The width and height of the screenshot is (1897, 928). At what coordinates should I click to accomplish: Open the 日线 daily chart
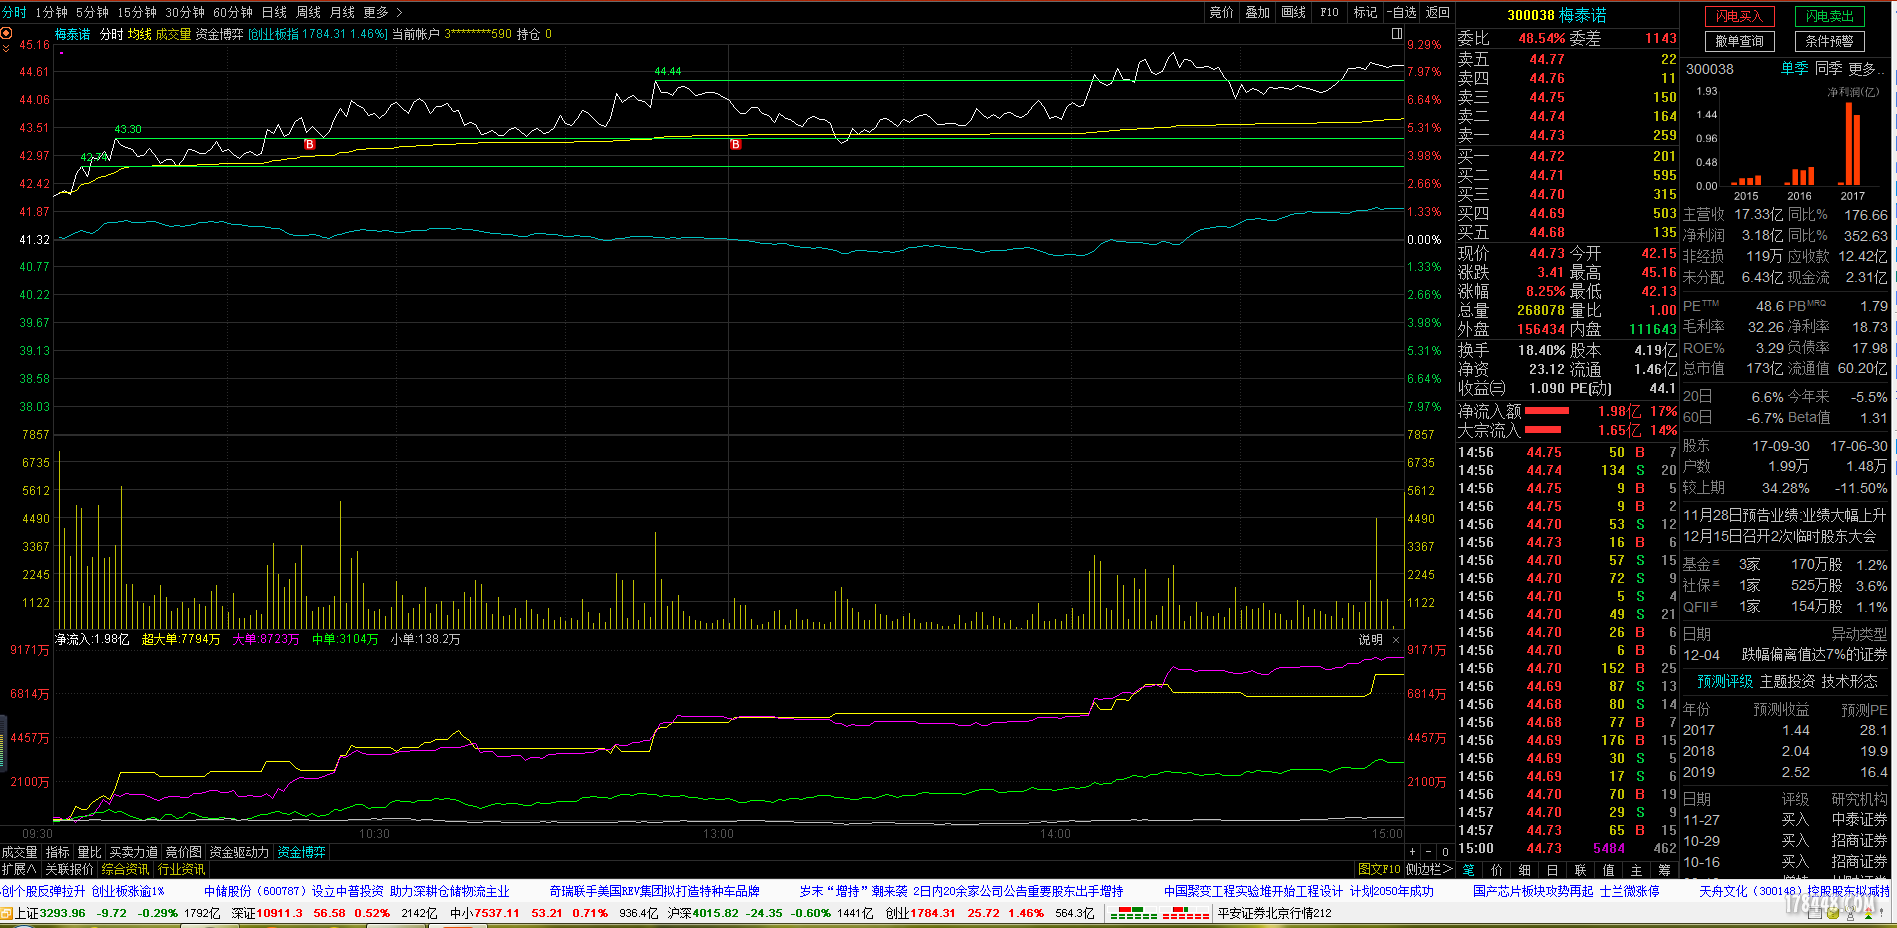274,12
